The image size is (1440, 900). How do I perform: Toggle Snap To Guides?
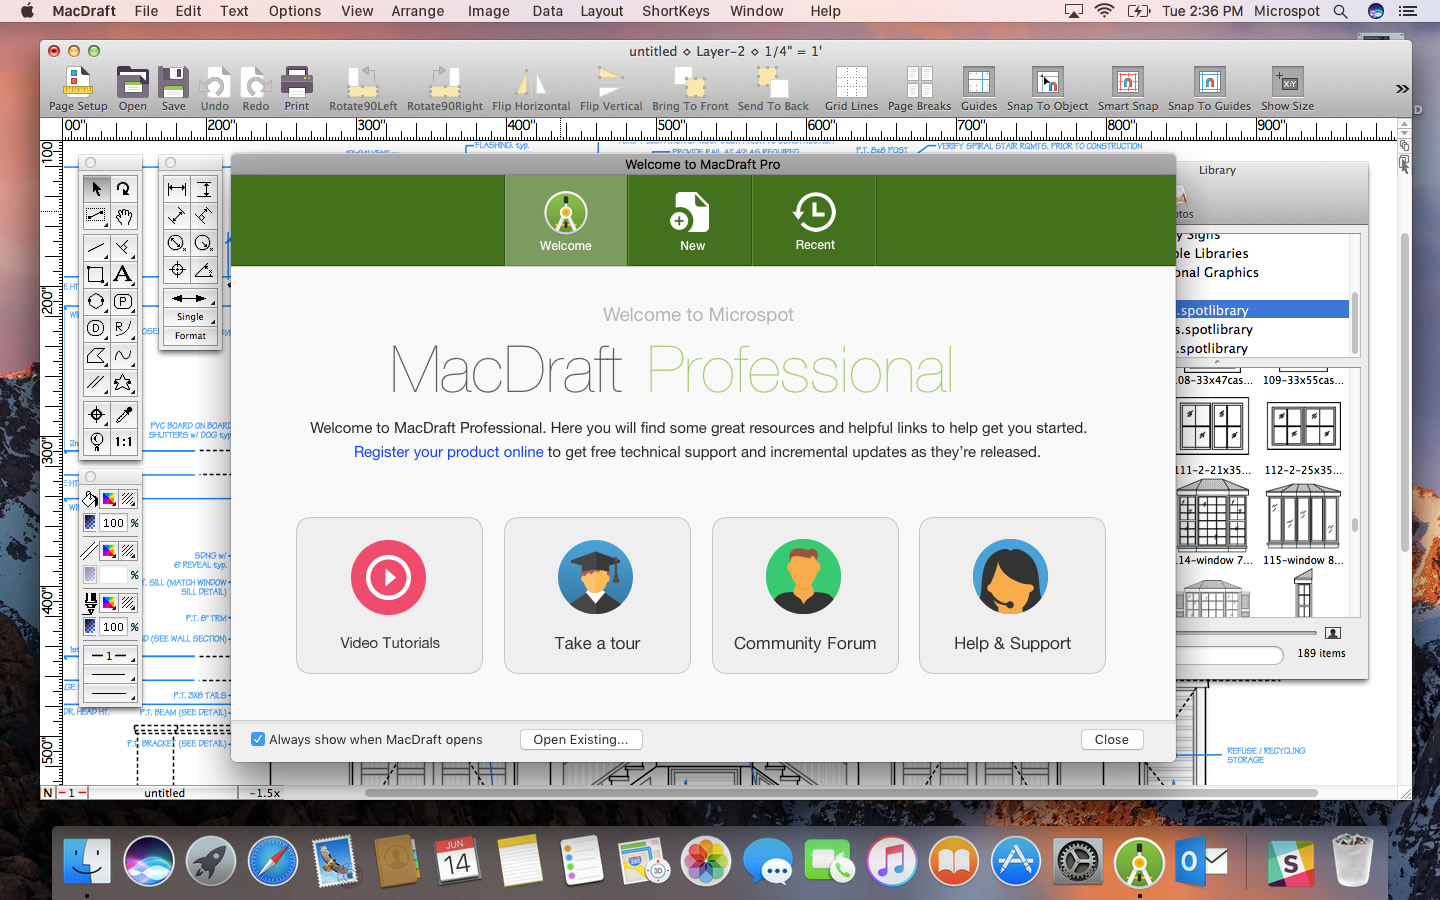tap(1209, 89)
